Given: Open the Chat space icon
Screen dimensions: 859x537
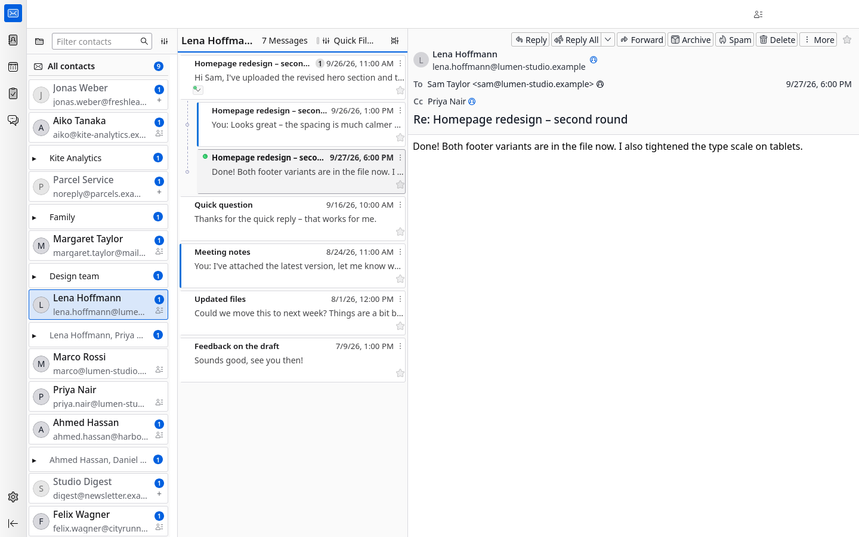Looking at the screenshot, I should click(13, 121).
